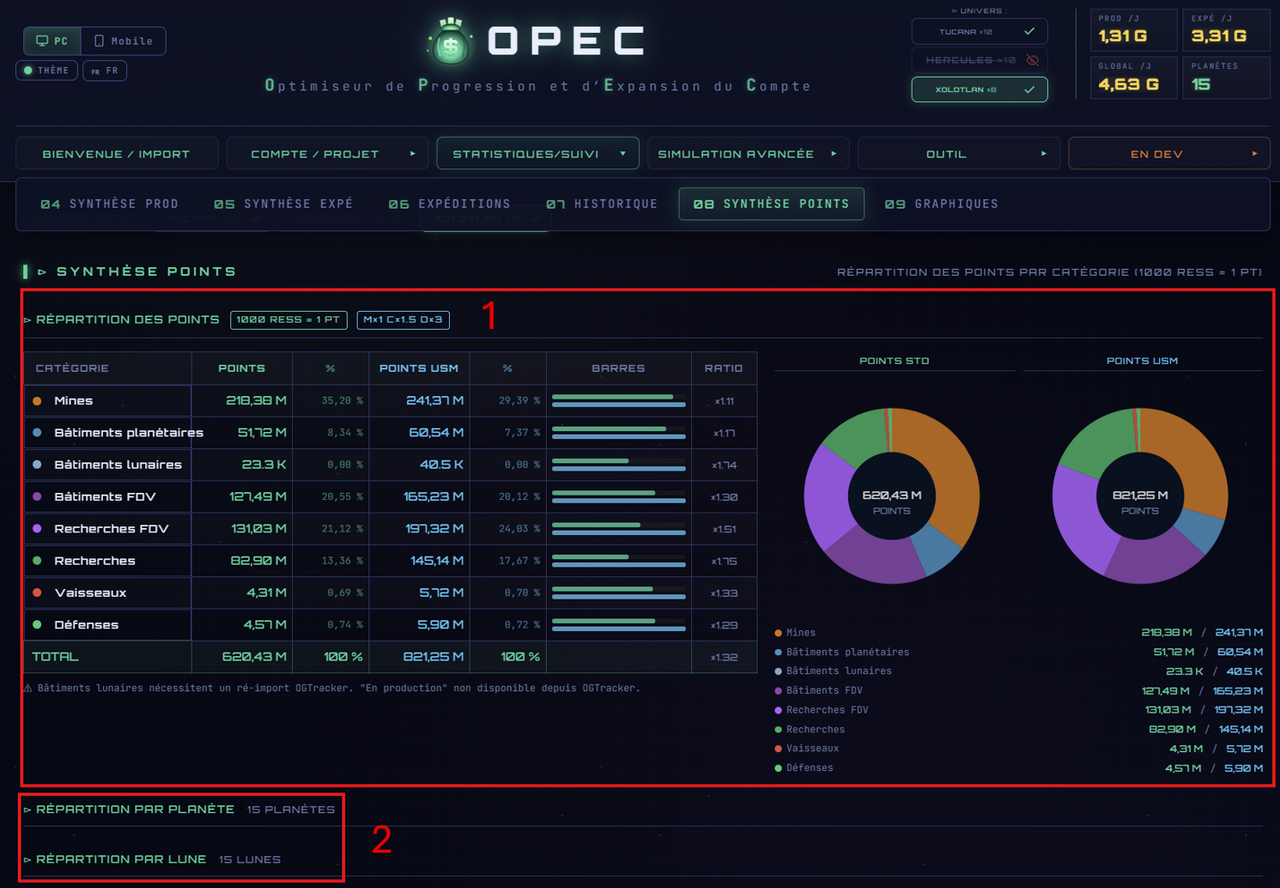Click the POINTS STD donut chart center
This screenshot has width=1280, height=888.
coord(892,496)
